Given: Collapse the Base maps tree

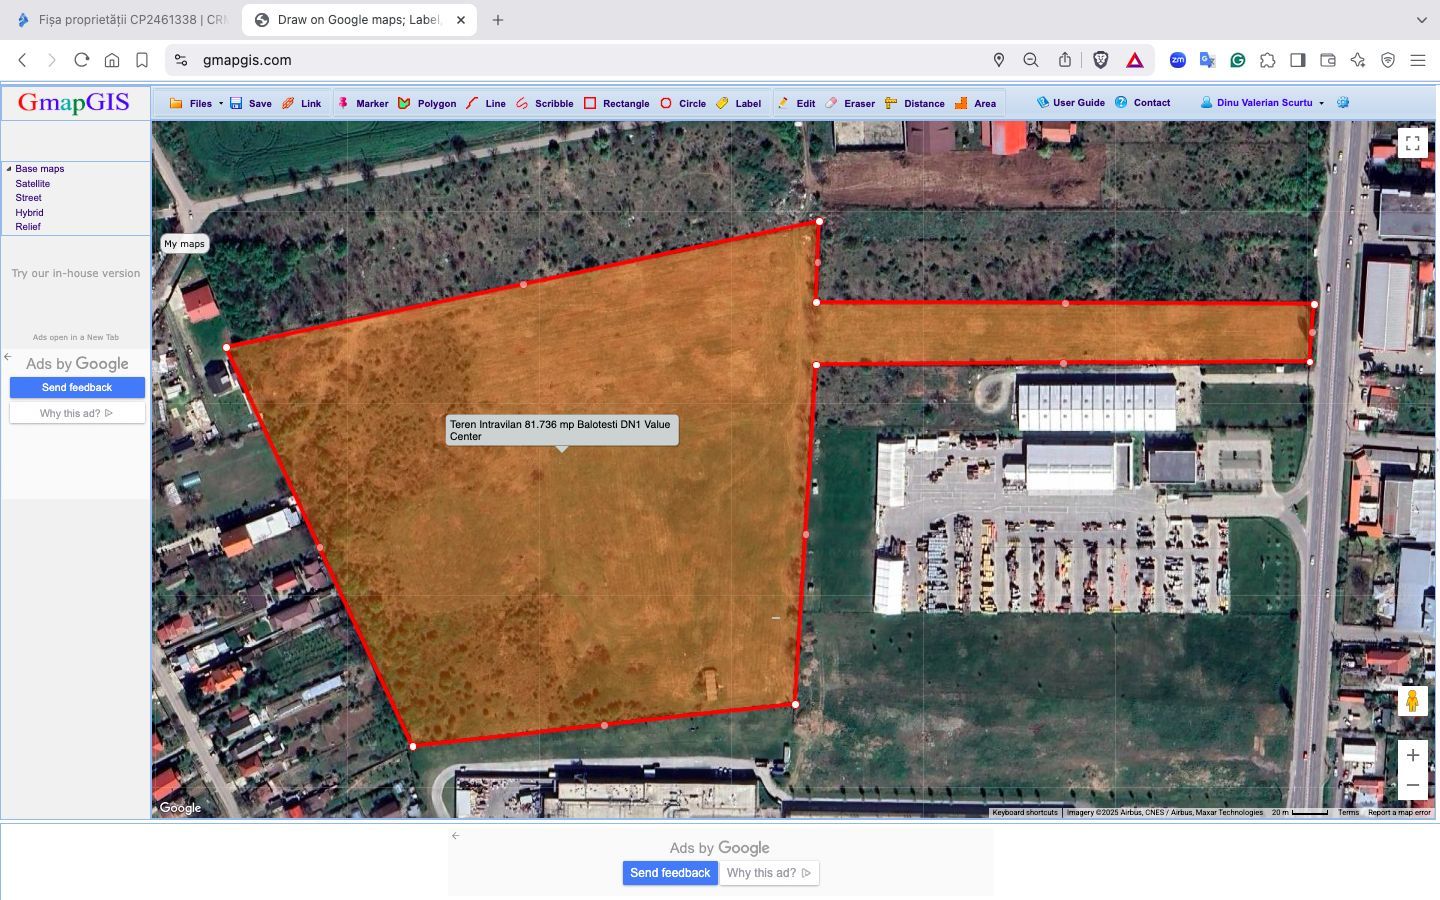Looking at the screenshot, I should pyautogui.click(x=8, y=168).
